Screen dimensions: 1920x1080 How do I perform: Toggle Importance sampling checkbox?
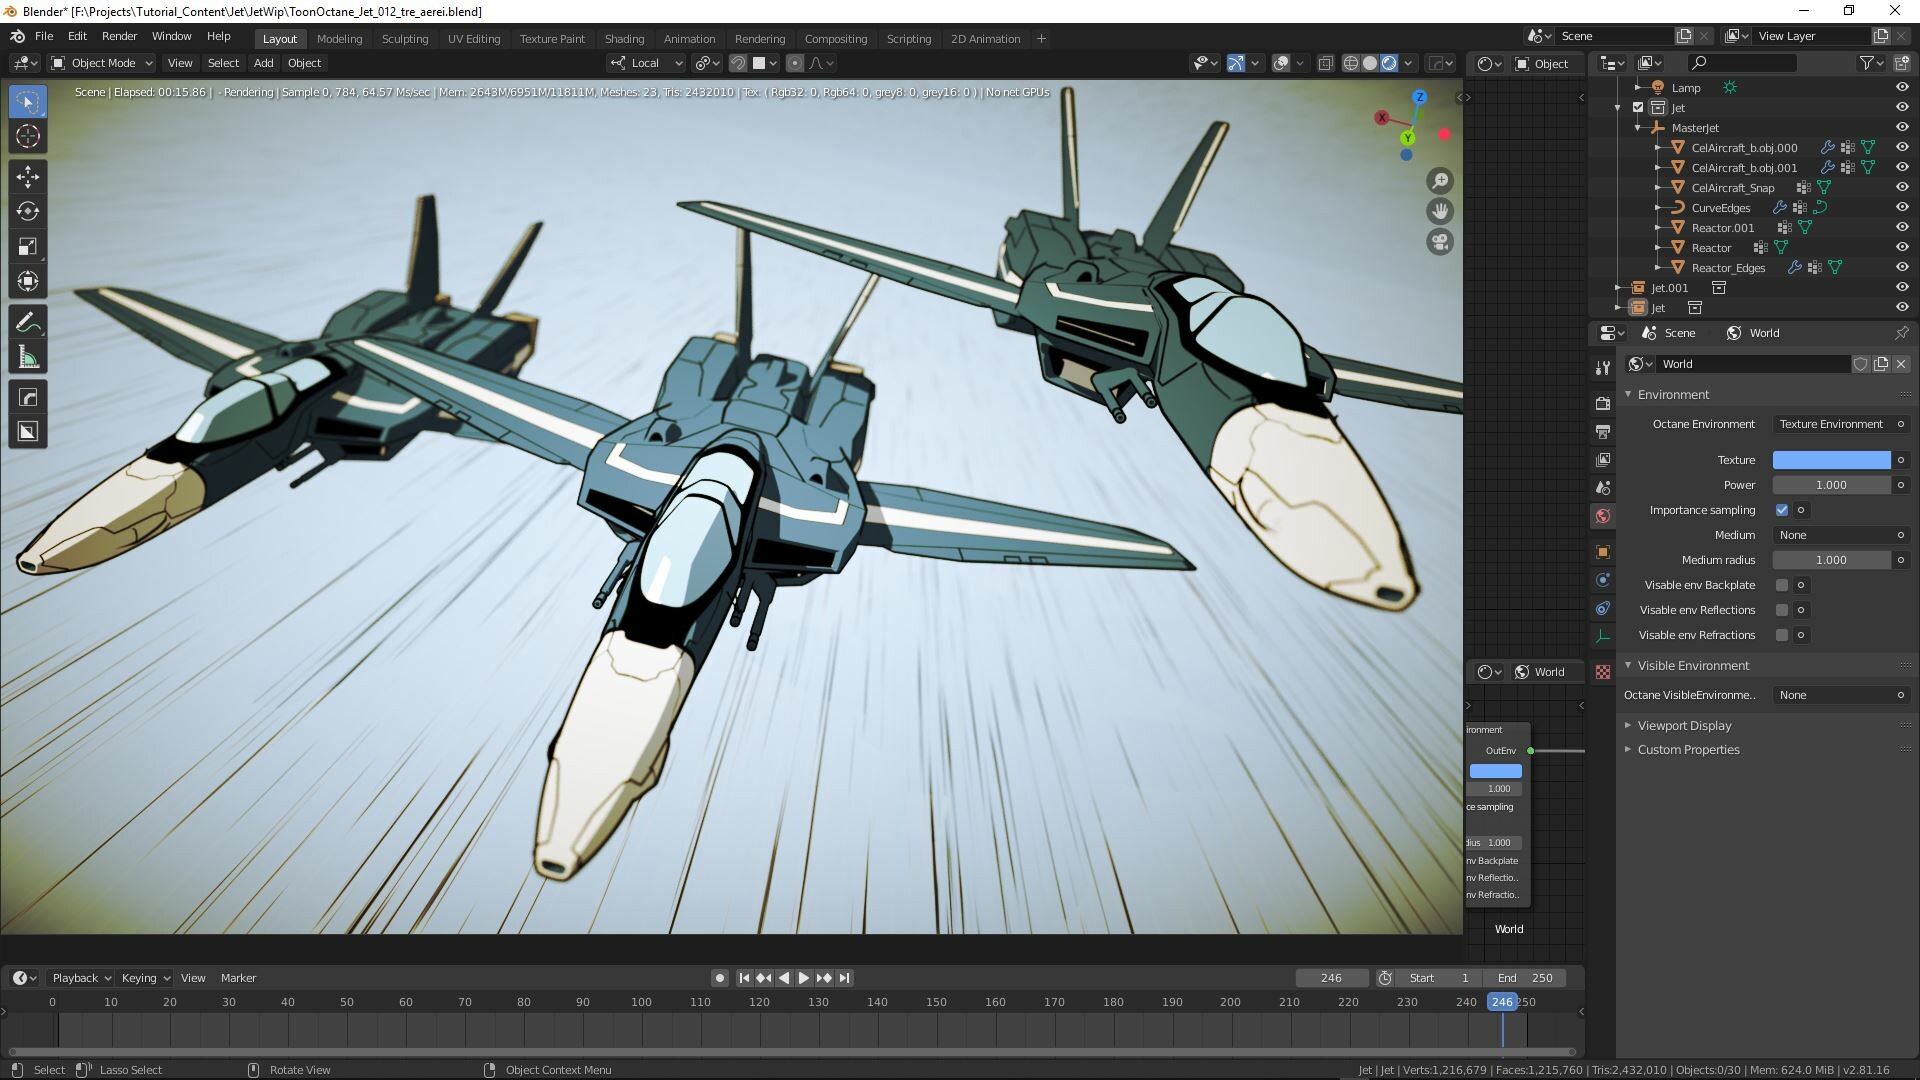1782,510
